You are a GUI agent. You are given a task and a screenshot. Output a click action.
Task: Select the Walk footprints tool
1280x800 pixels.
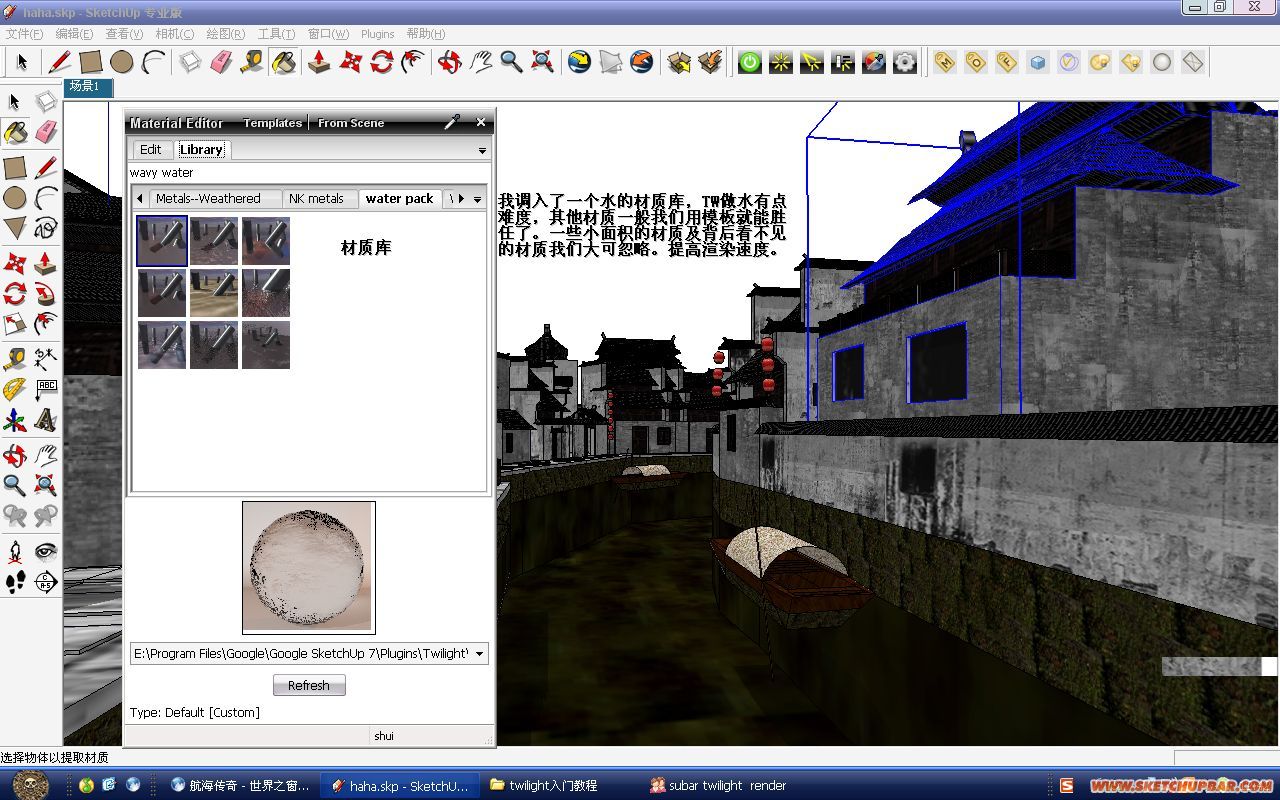click(15, 582)
